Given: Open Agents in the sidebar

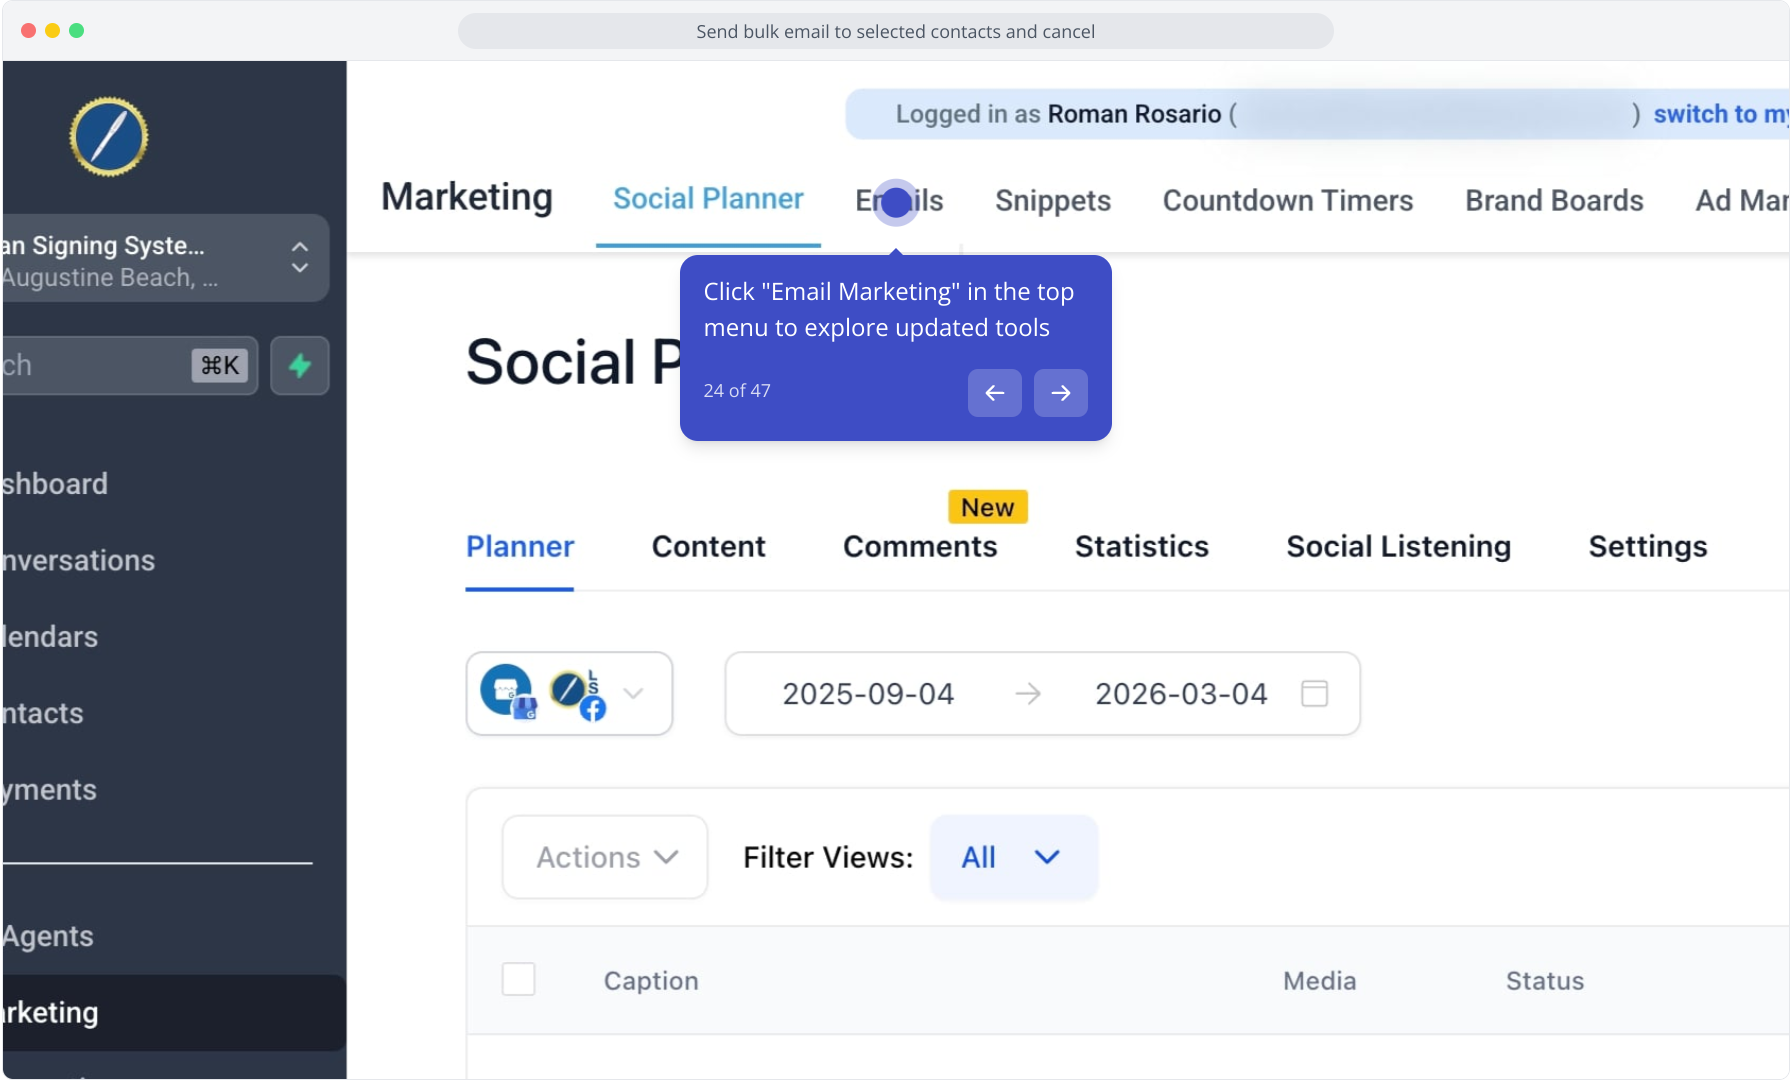Looking at the screenshot, I should point(48,937).
